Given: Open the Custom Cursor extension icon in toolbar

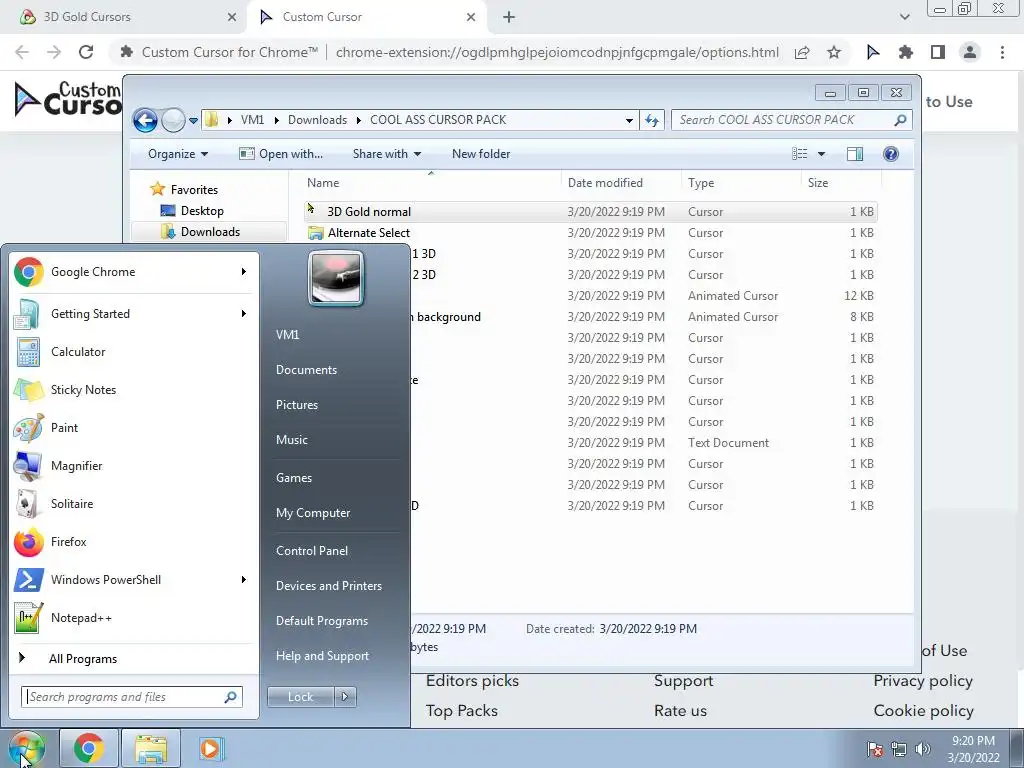Looking at the screenshot, I should tap(873, 52).
